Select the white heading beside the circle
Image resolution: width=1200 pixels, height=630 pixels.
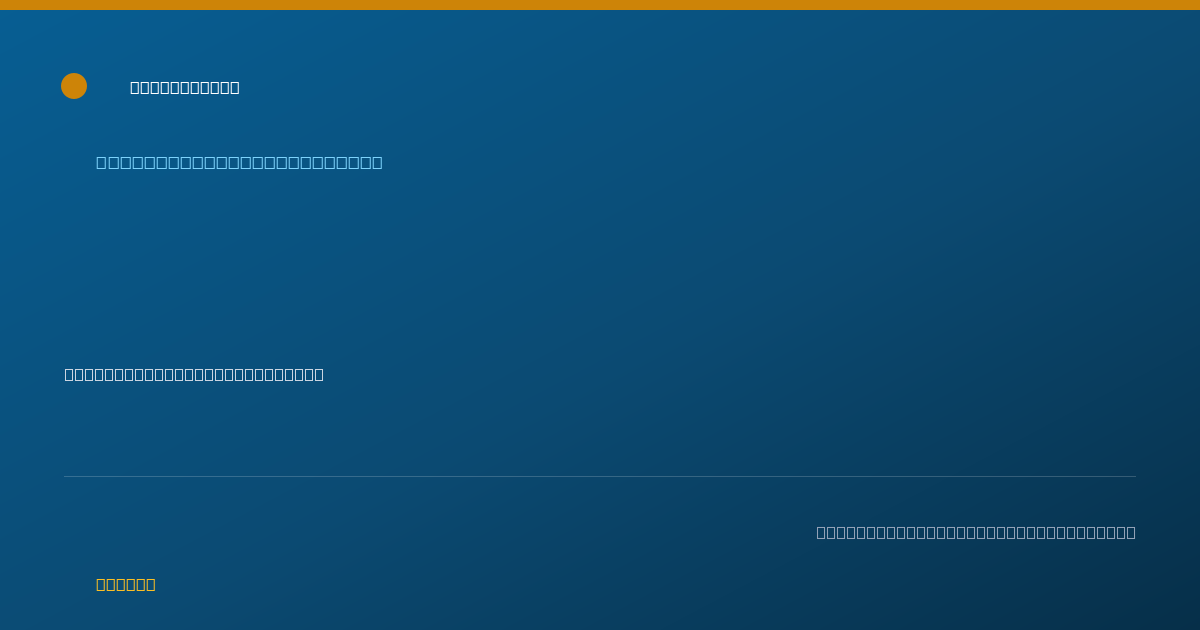tap(185, 87)
